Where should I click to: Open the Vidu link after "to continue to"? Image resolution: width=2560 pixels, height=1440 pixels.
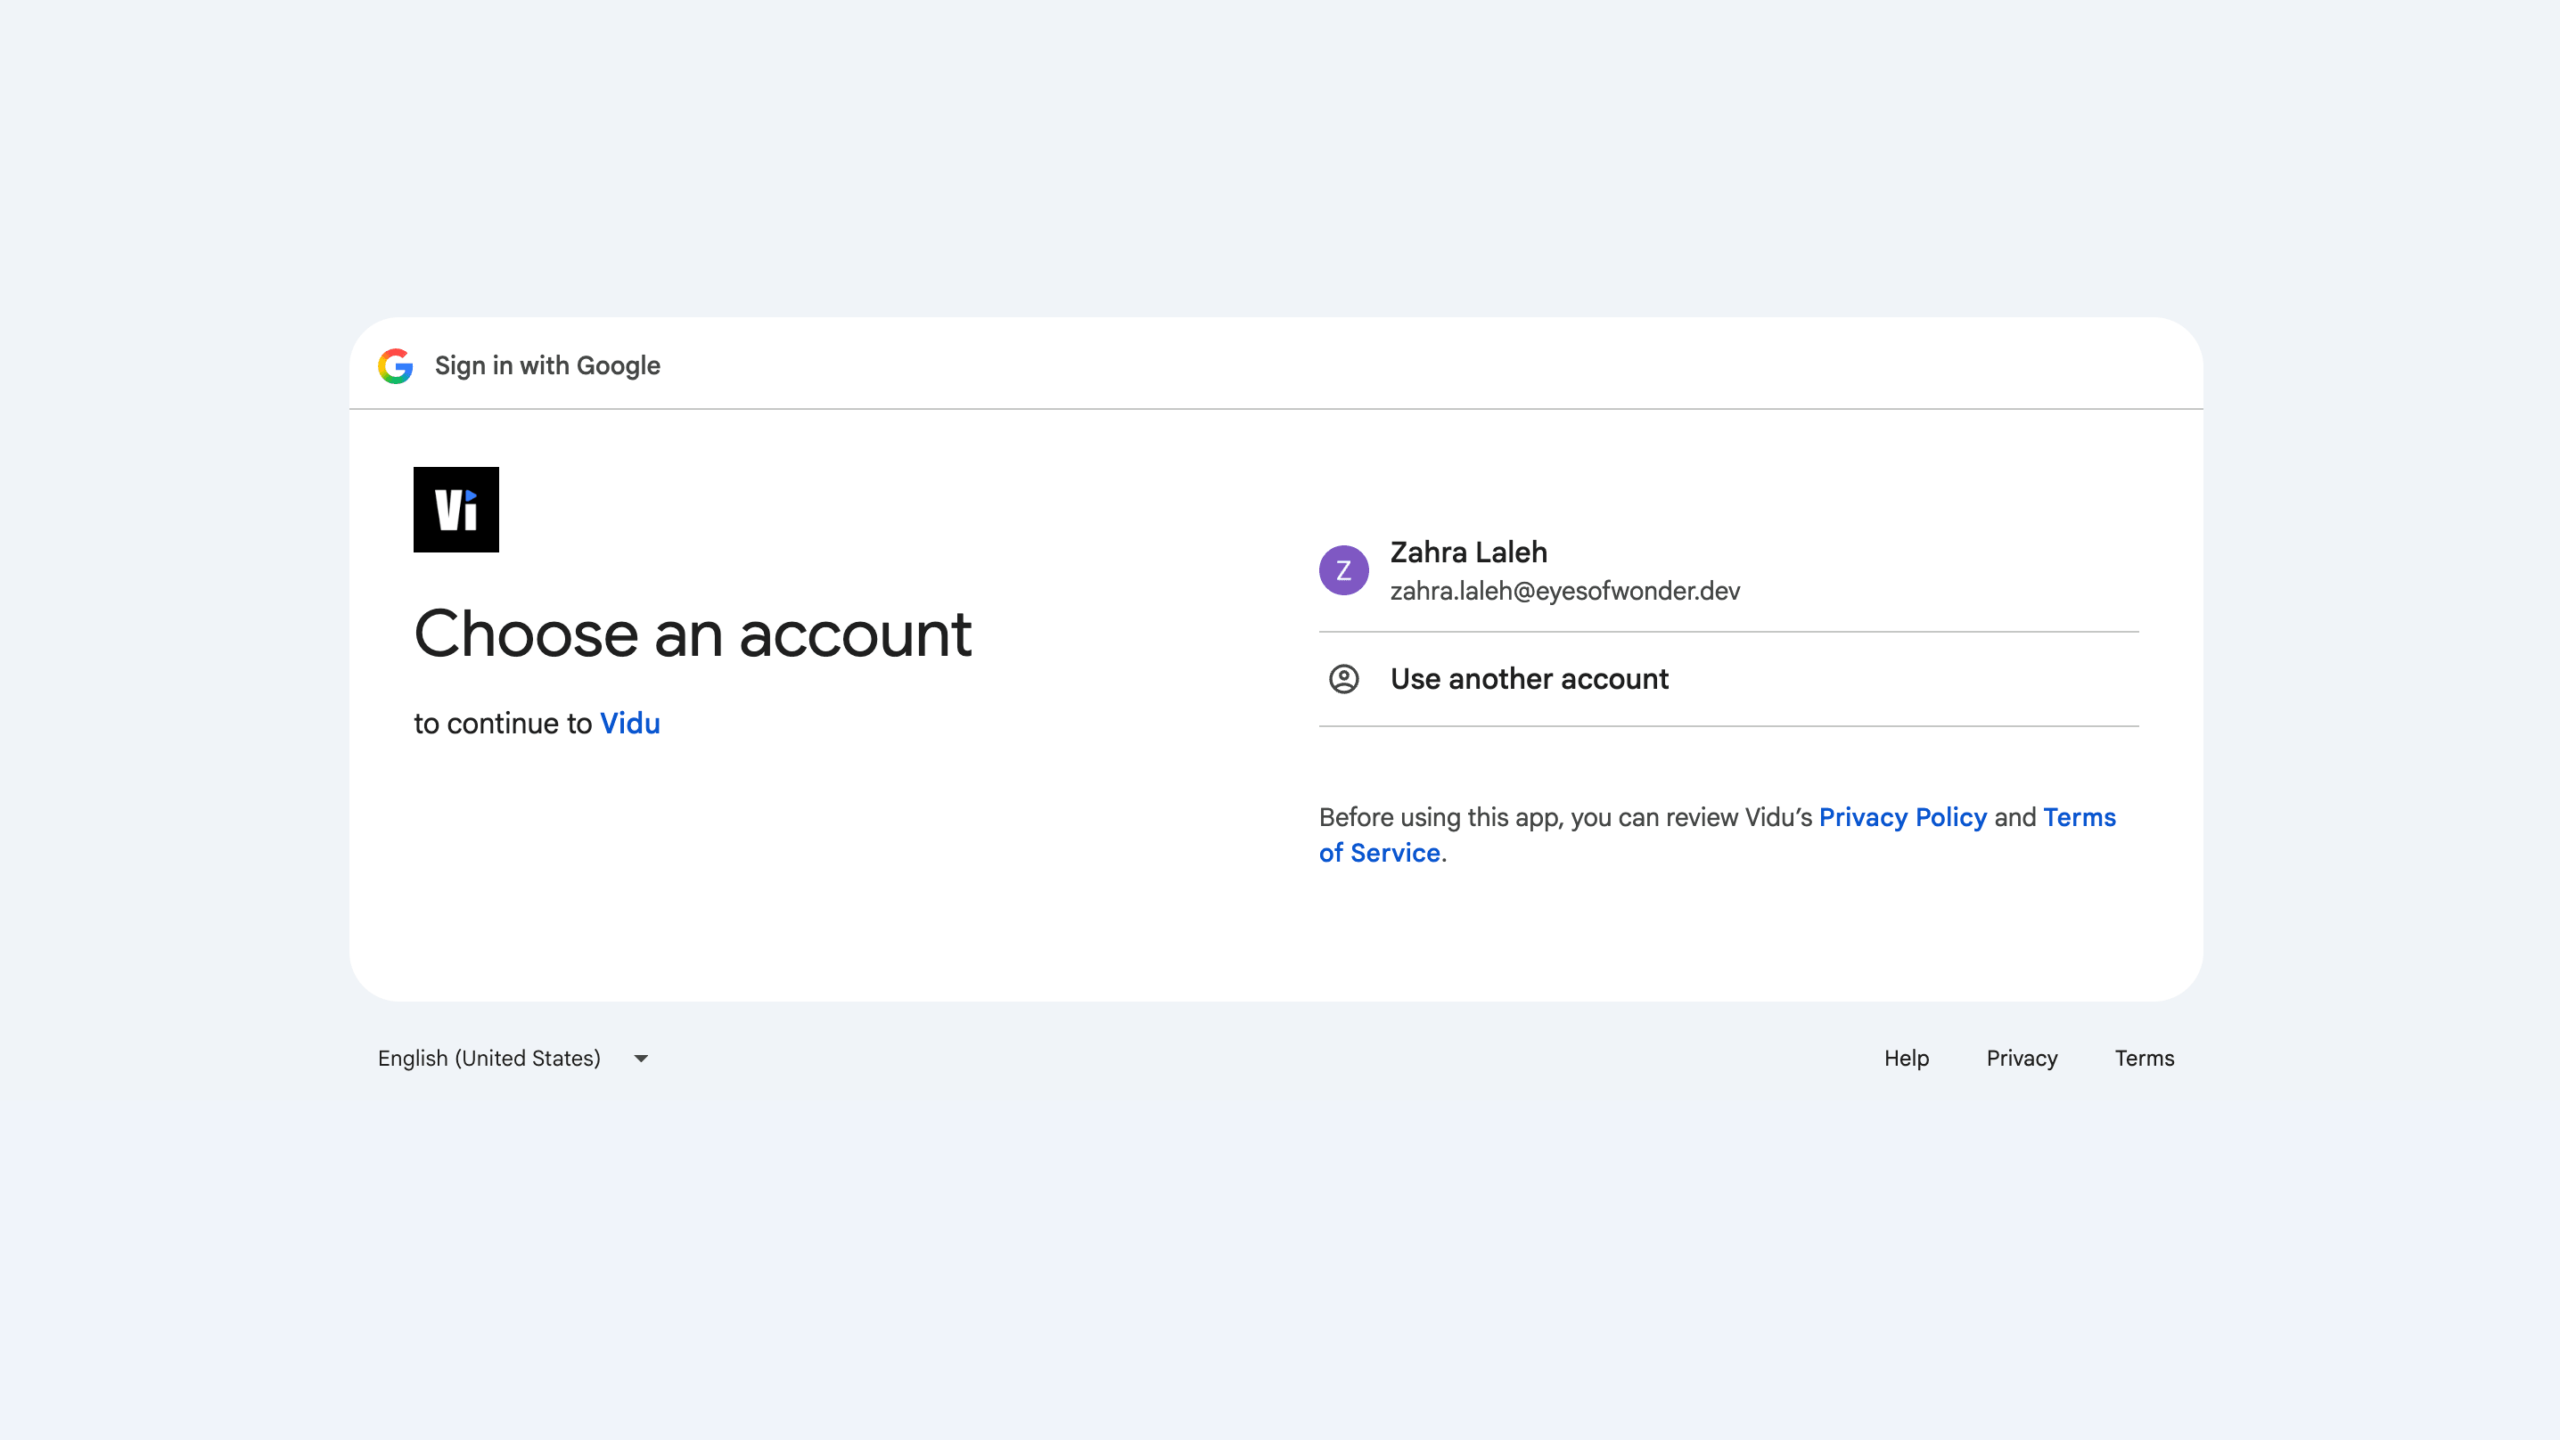coord(630,723)
